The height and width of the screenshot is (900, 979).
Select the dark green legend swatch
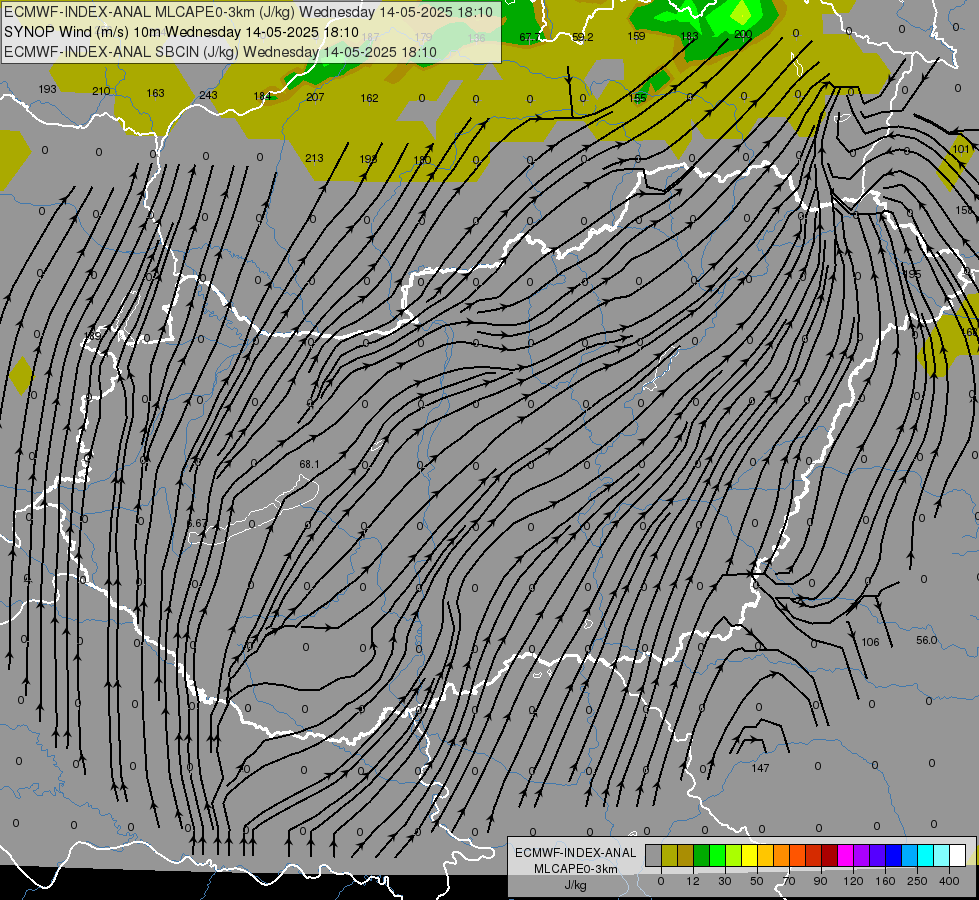pos(702,855)
